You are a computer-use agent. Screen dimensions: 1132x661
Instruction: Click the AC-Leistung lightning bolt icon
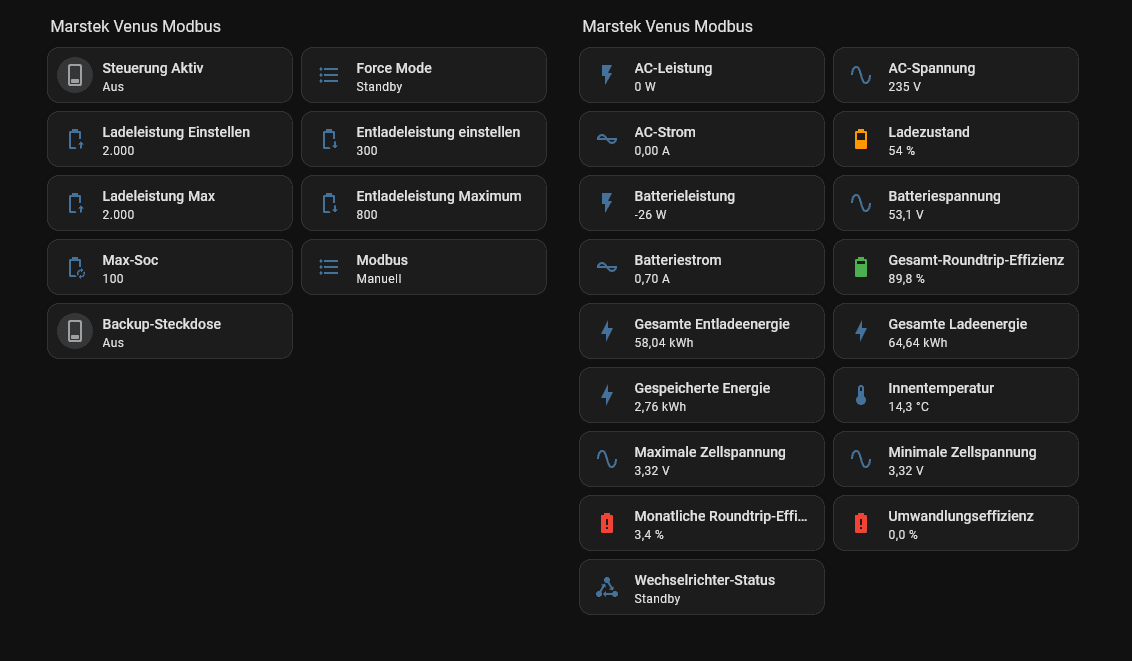coord(606,75)
